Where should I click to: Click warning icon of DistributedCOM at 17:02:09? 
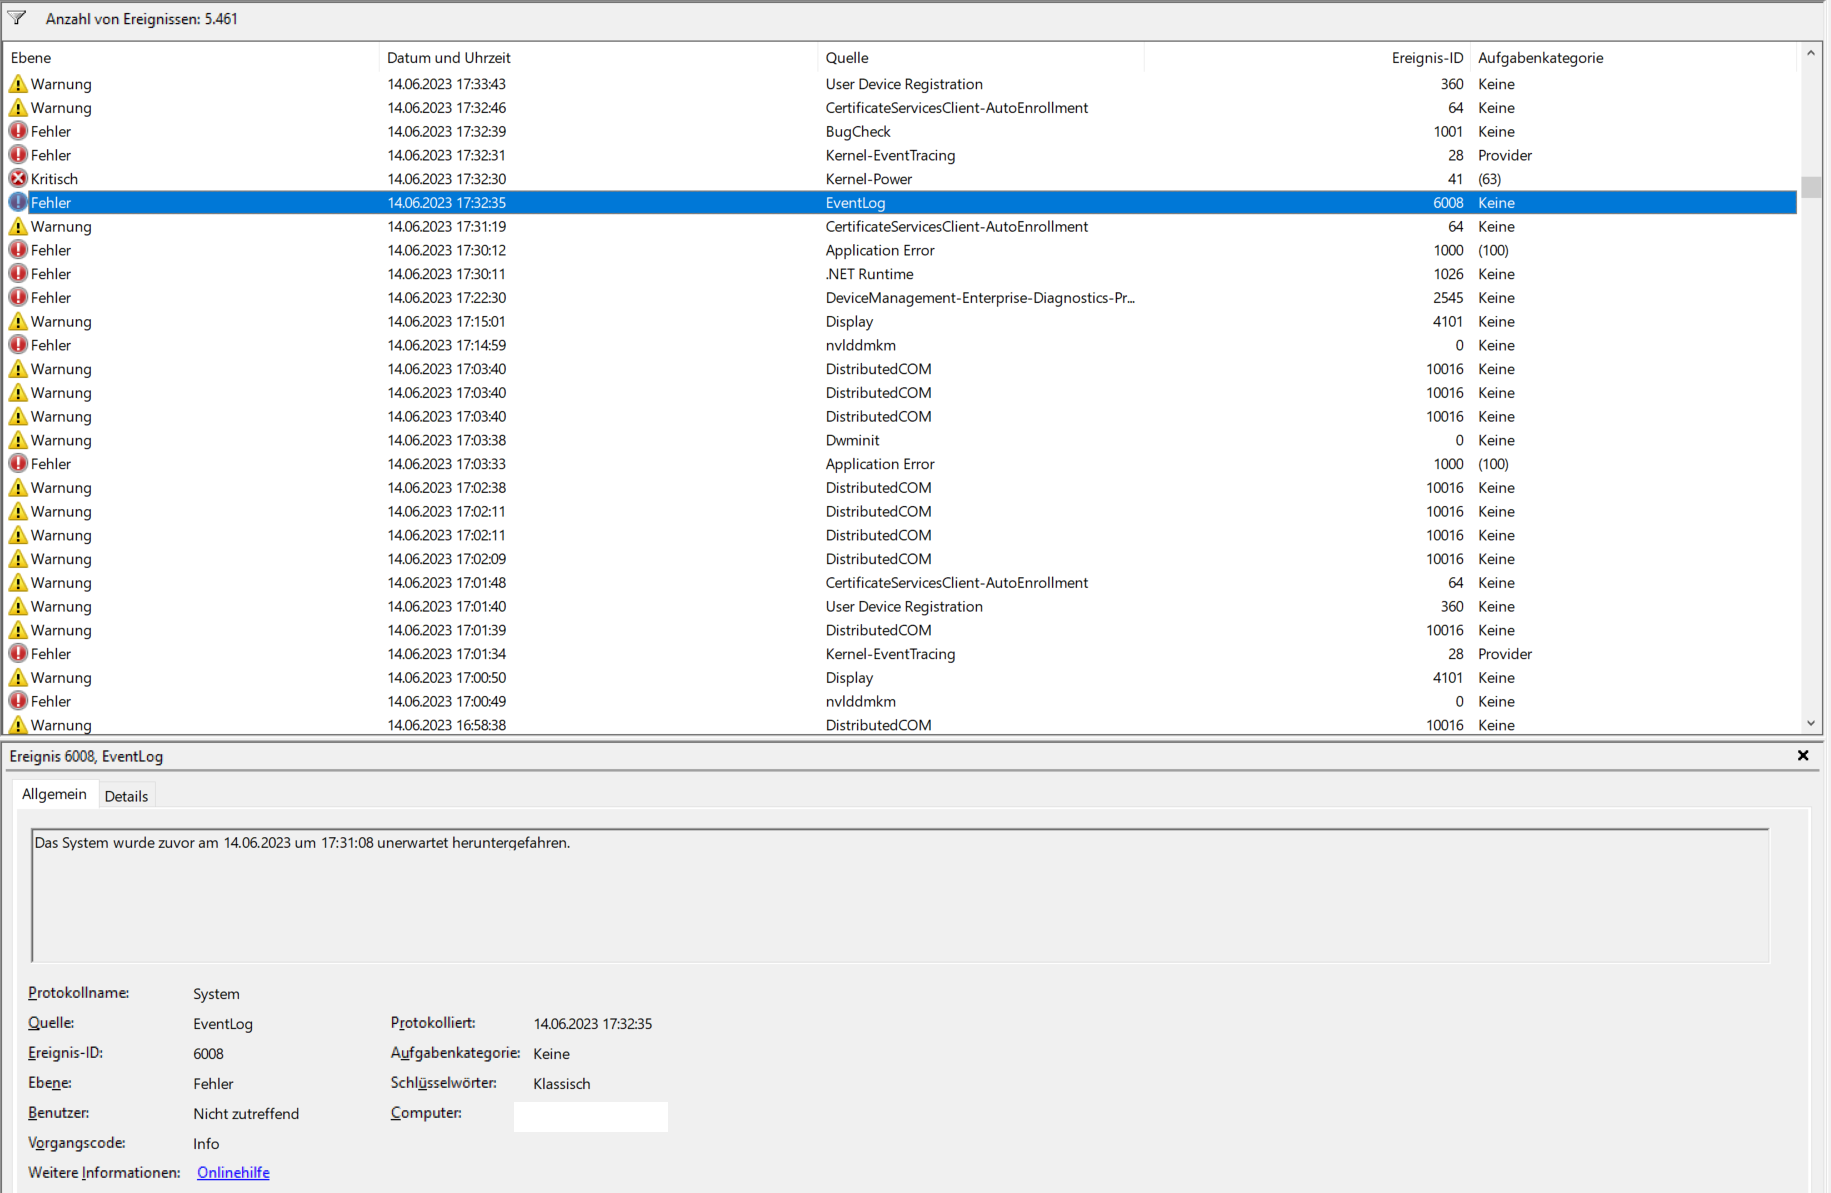pyautogui.click(x=18, y=559)
